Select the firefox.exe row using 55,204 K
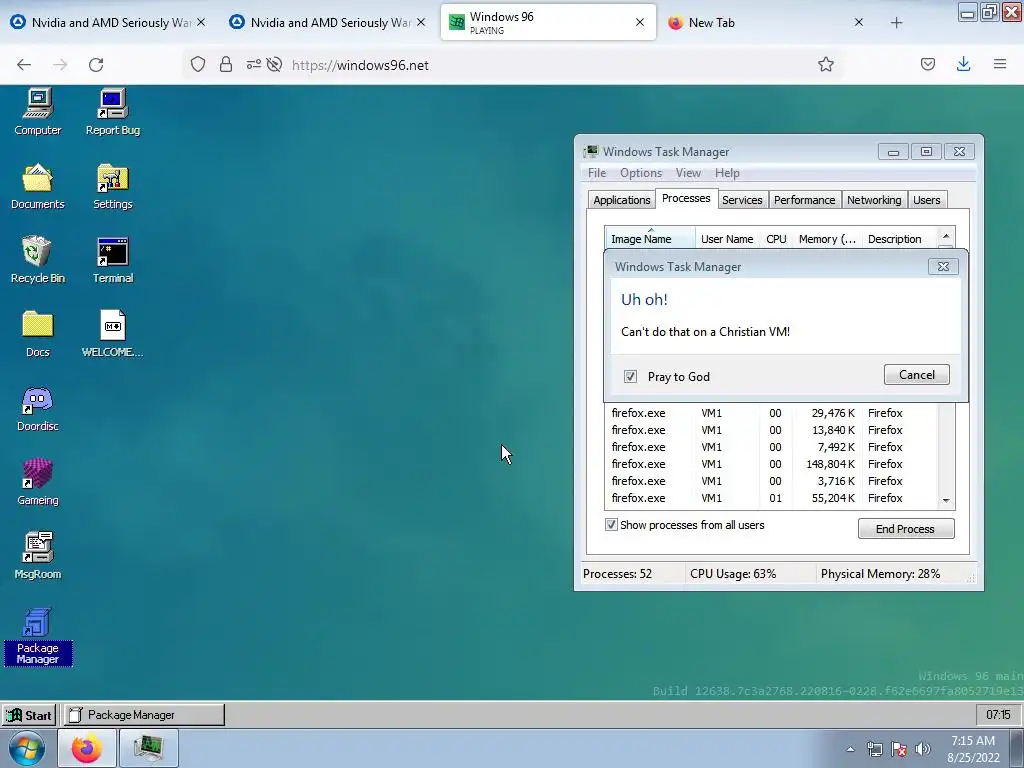Viewport: 1024px width, 768px height. pyautogui.click(x=772, y=498)
